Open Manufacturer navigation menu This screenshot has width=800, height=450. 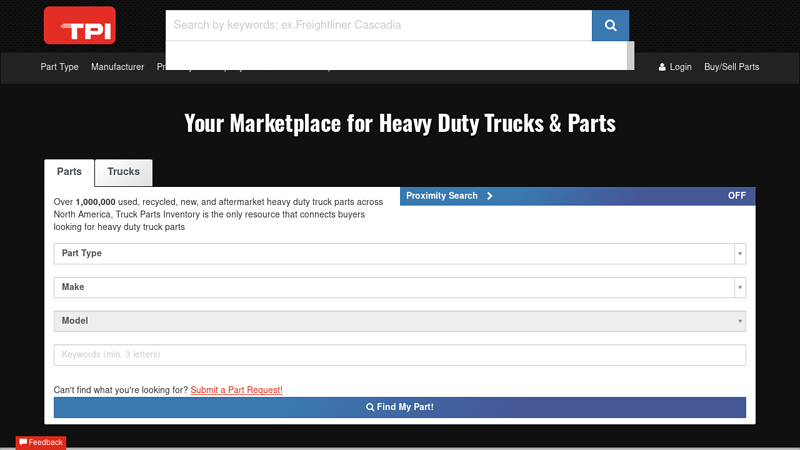tap(117, 67)
